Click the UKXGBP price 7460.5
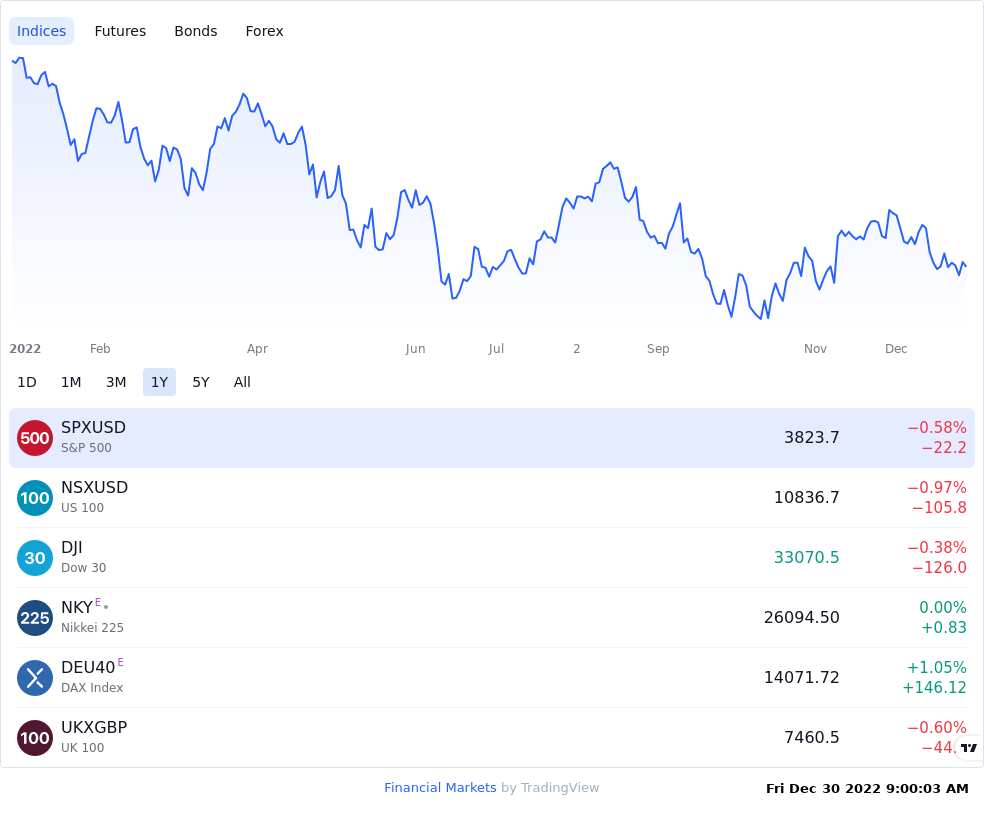This screenshot has width=984, height=820. pos(811,737)
